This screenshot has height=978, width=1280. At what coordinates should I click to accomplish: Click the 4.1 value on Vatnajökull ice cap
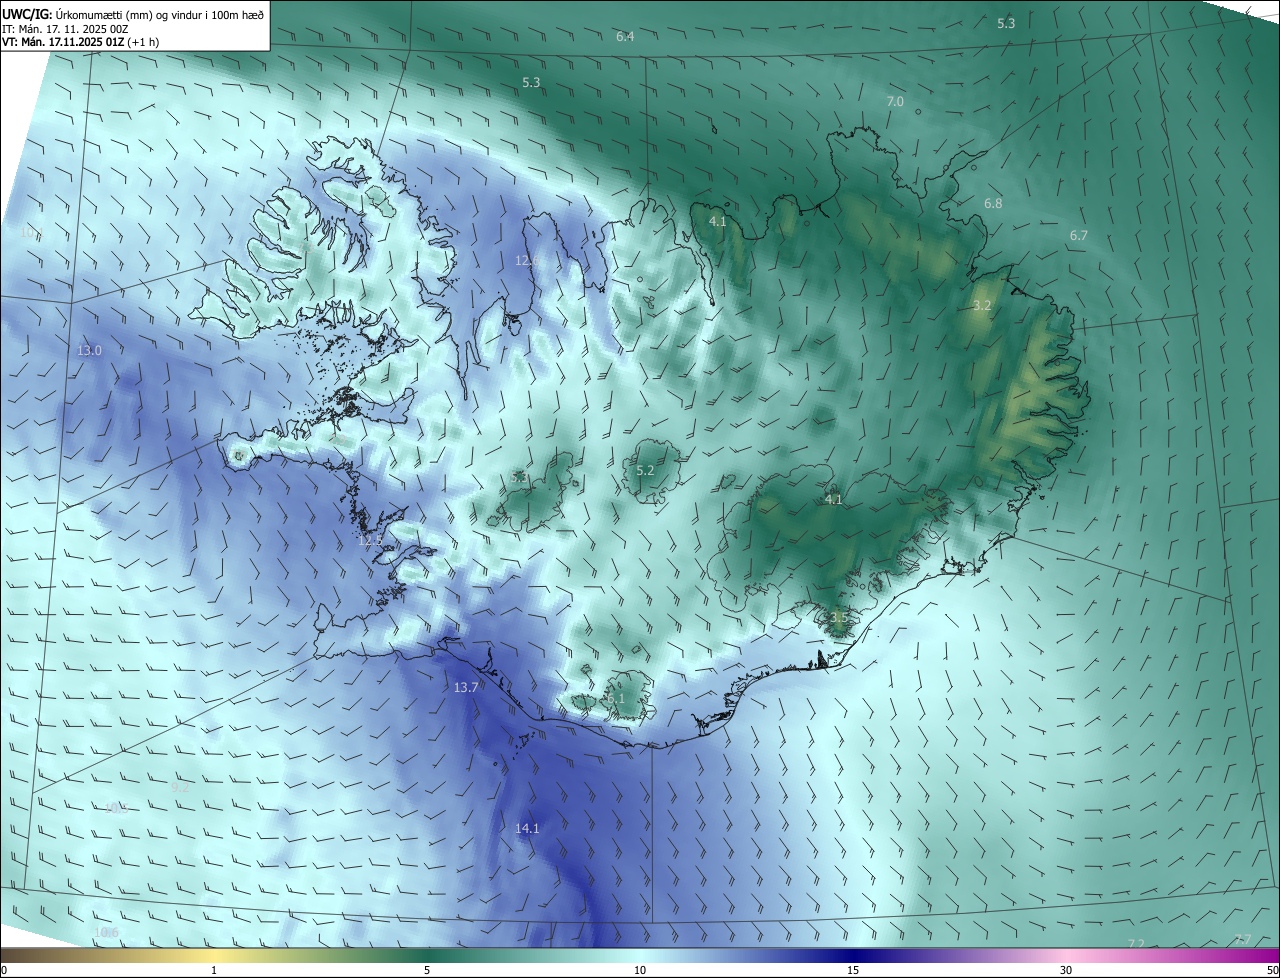coord(833,499)
